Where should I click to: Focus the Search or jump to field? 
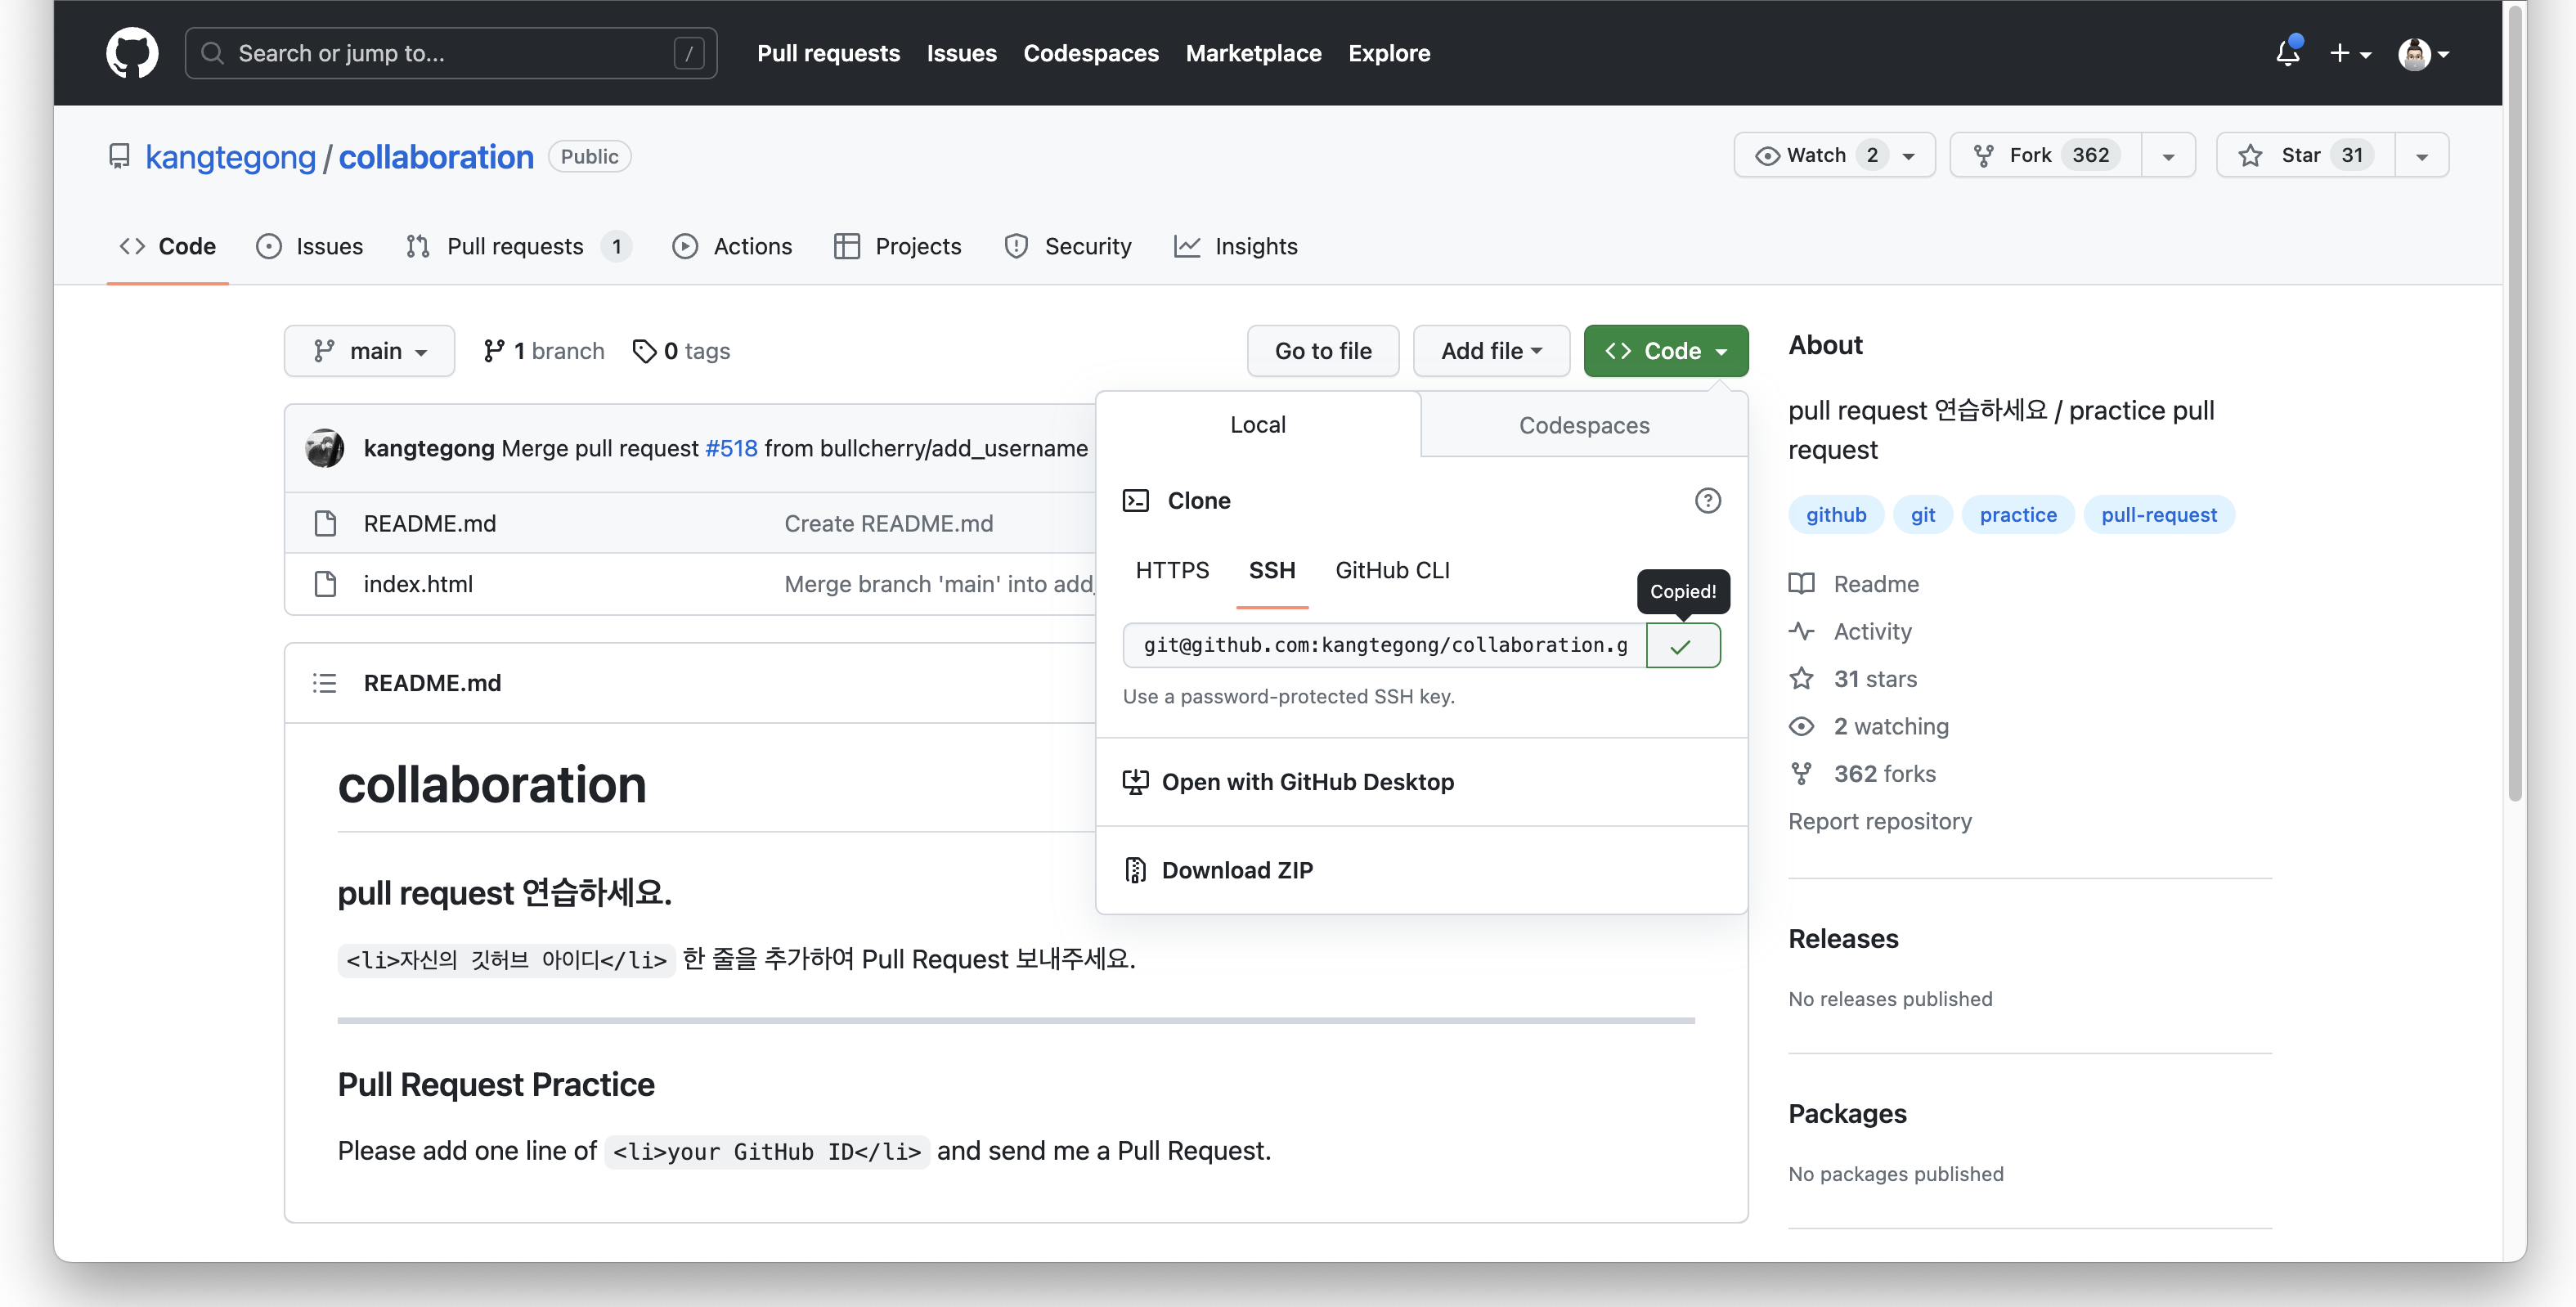(x=451, y=53)
